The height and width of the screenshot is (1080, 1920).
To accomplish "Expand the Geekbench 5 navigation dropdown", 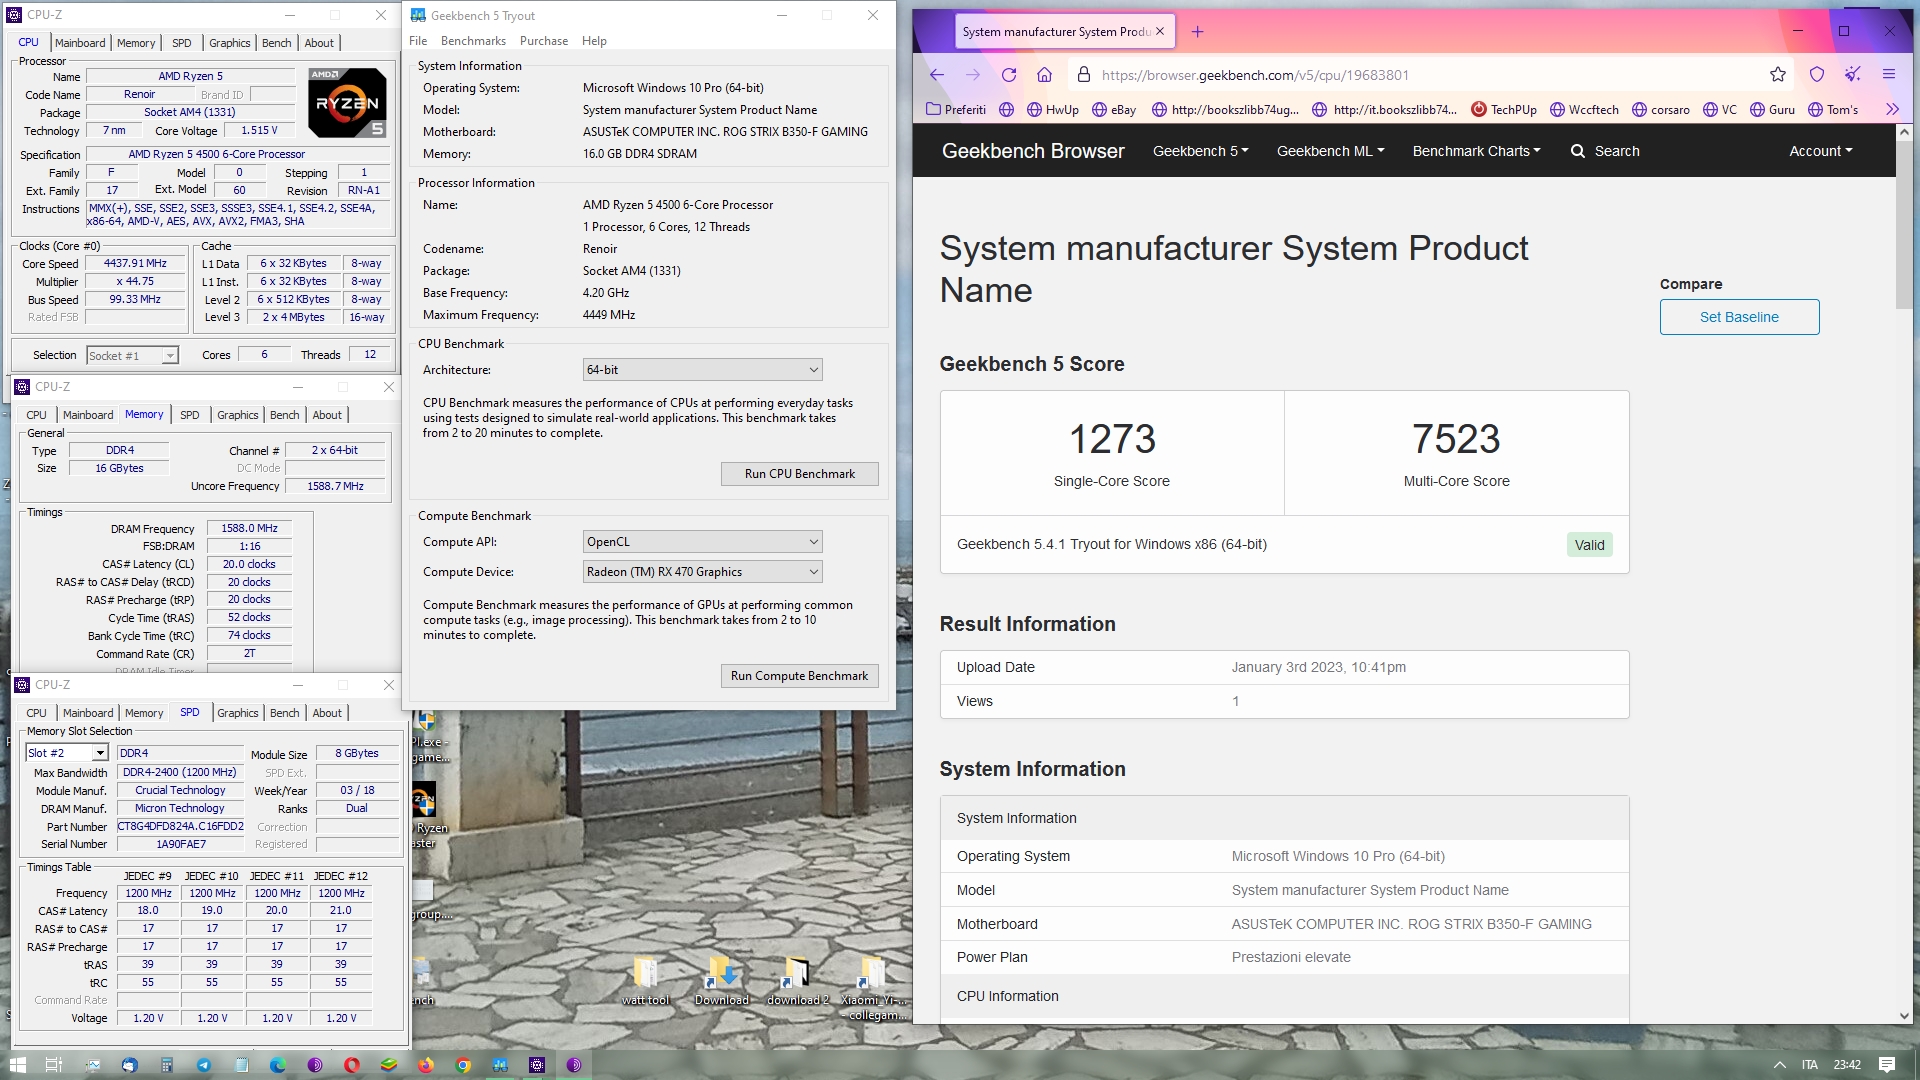I will coord(1200,151).
